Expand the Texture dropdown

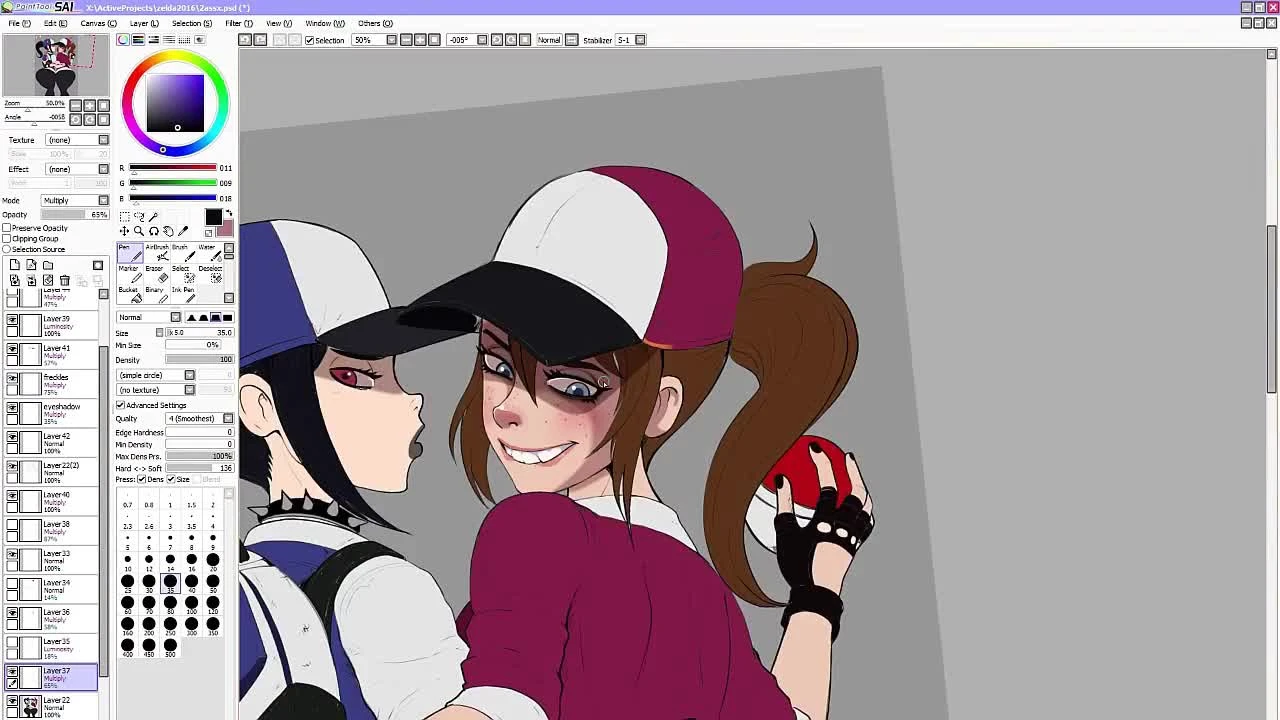tap(78, 140)
